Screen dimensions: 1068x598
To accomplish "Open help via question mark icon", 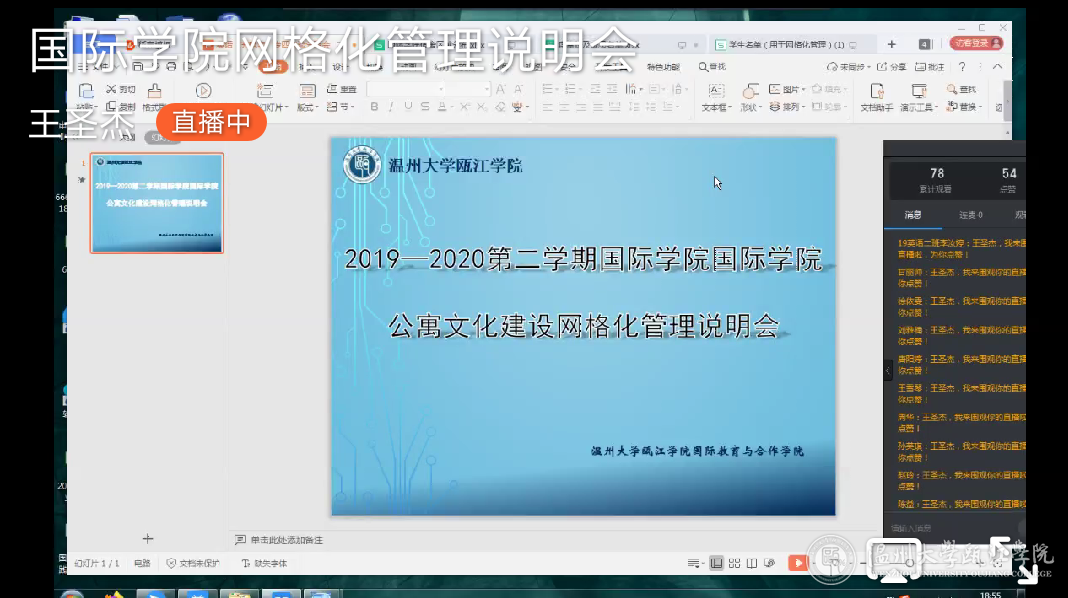I will tap(962, 67).
